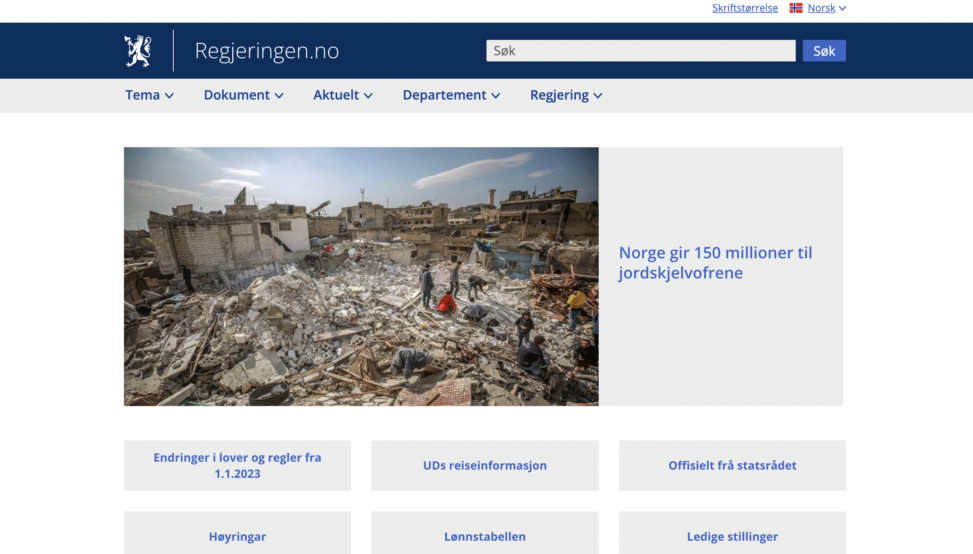Open 'Offisielt frå statsrådet' tile
973x554 pixels.
pos(732,465)
